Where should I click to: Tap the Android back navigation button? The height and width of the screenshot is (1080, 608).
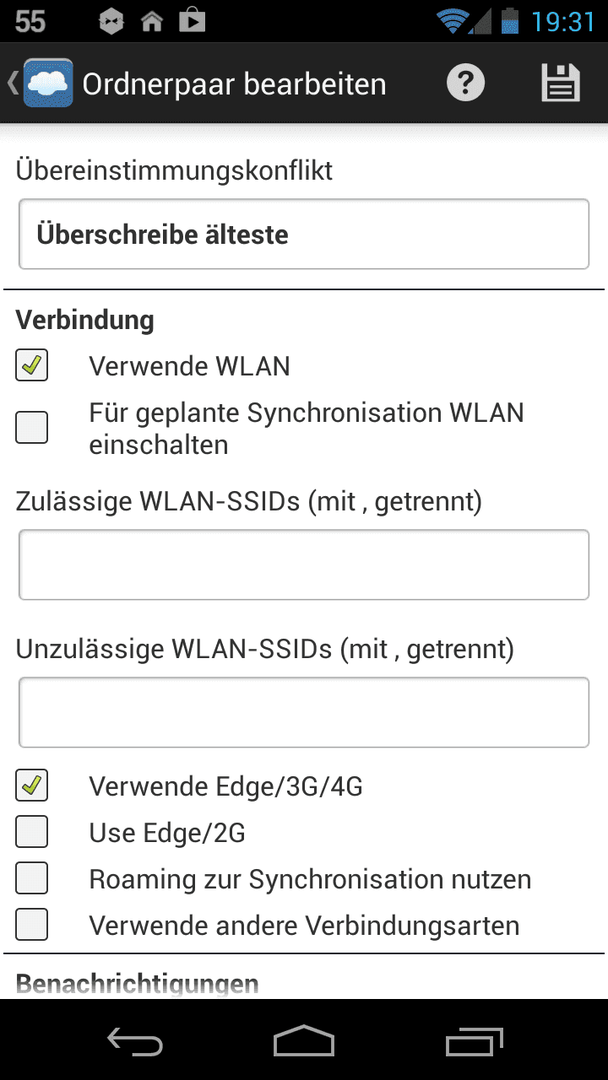tap(135, 1040)
